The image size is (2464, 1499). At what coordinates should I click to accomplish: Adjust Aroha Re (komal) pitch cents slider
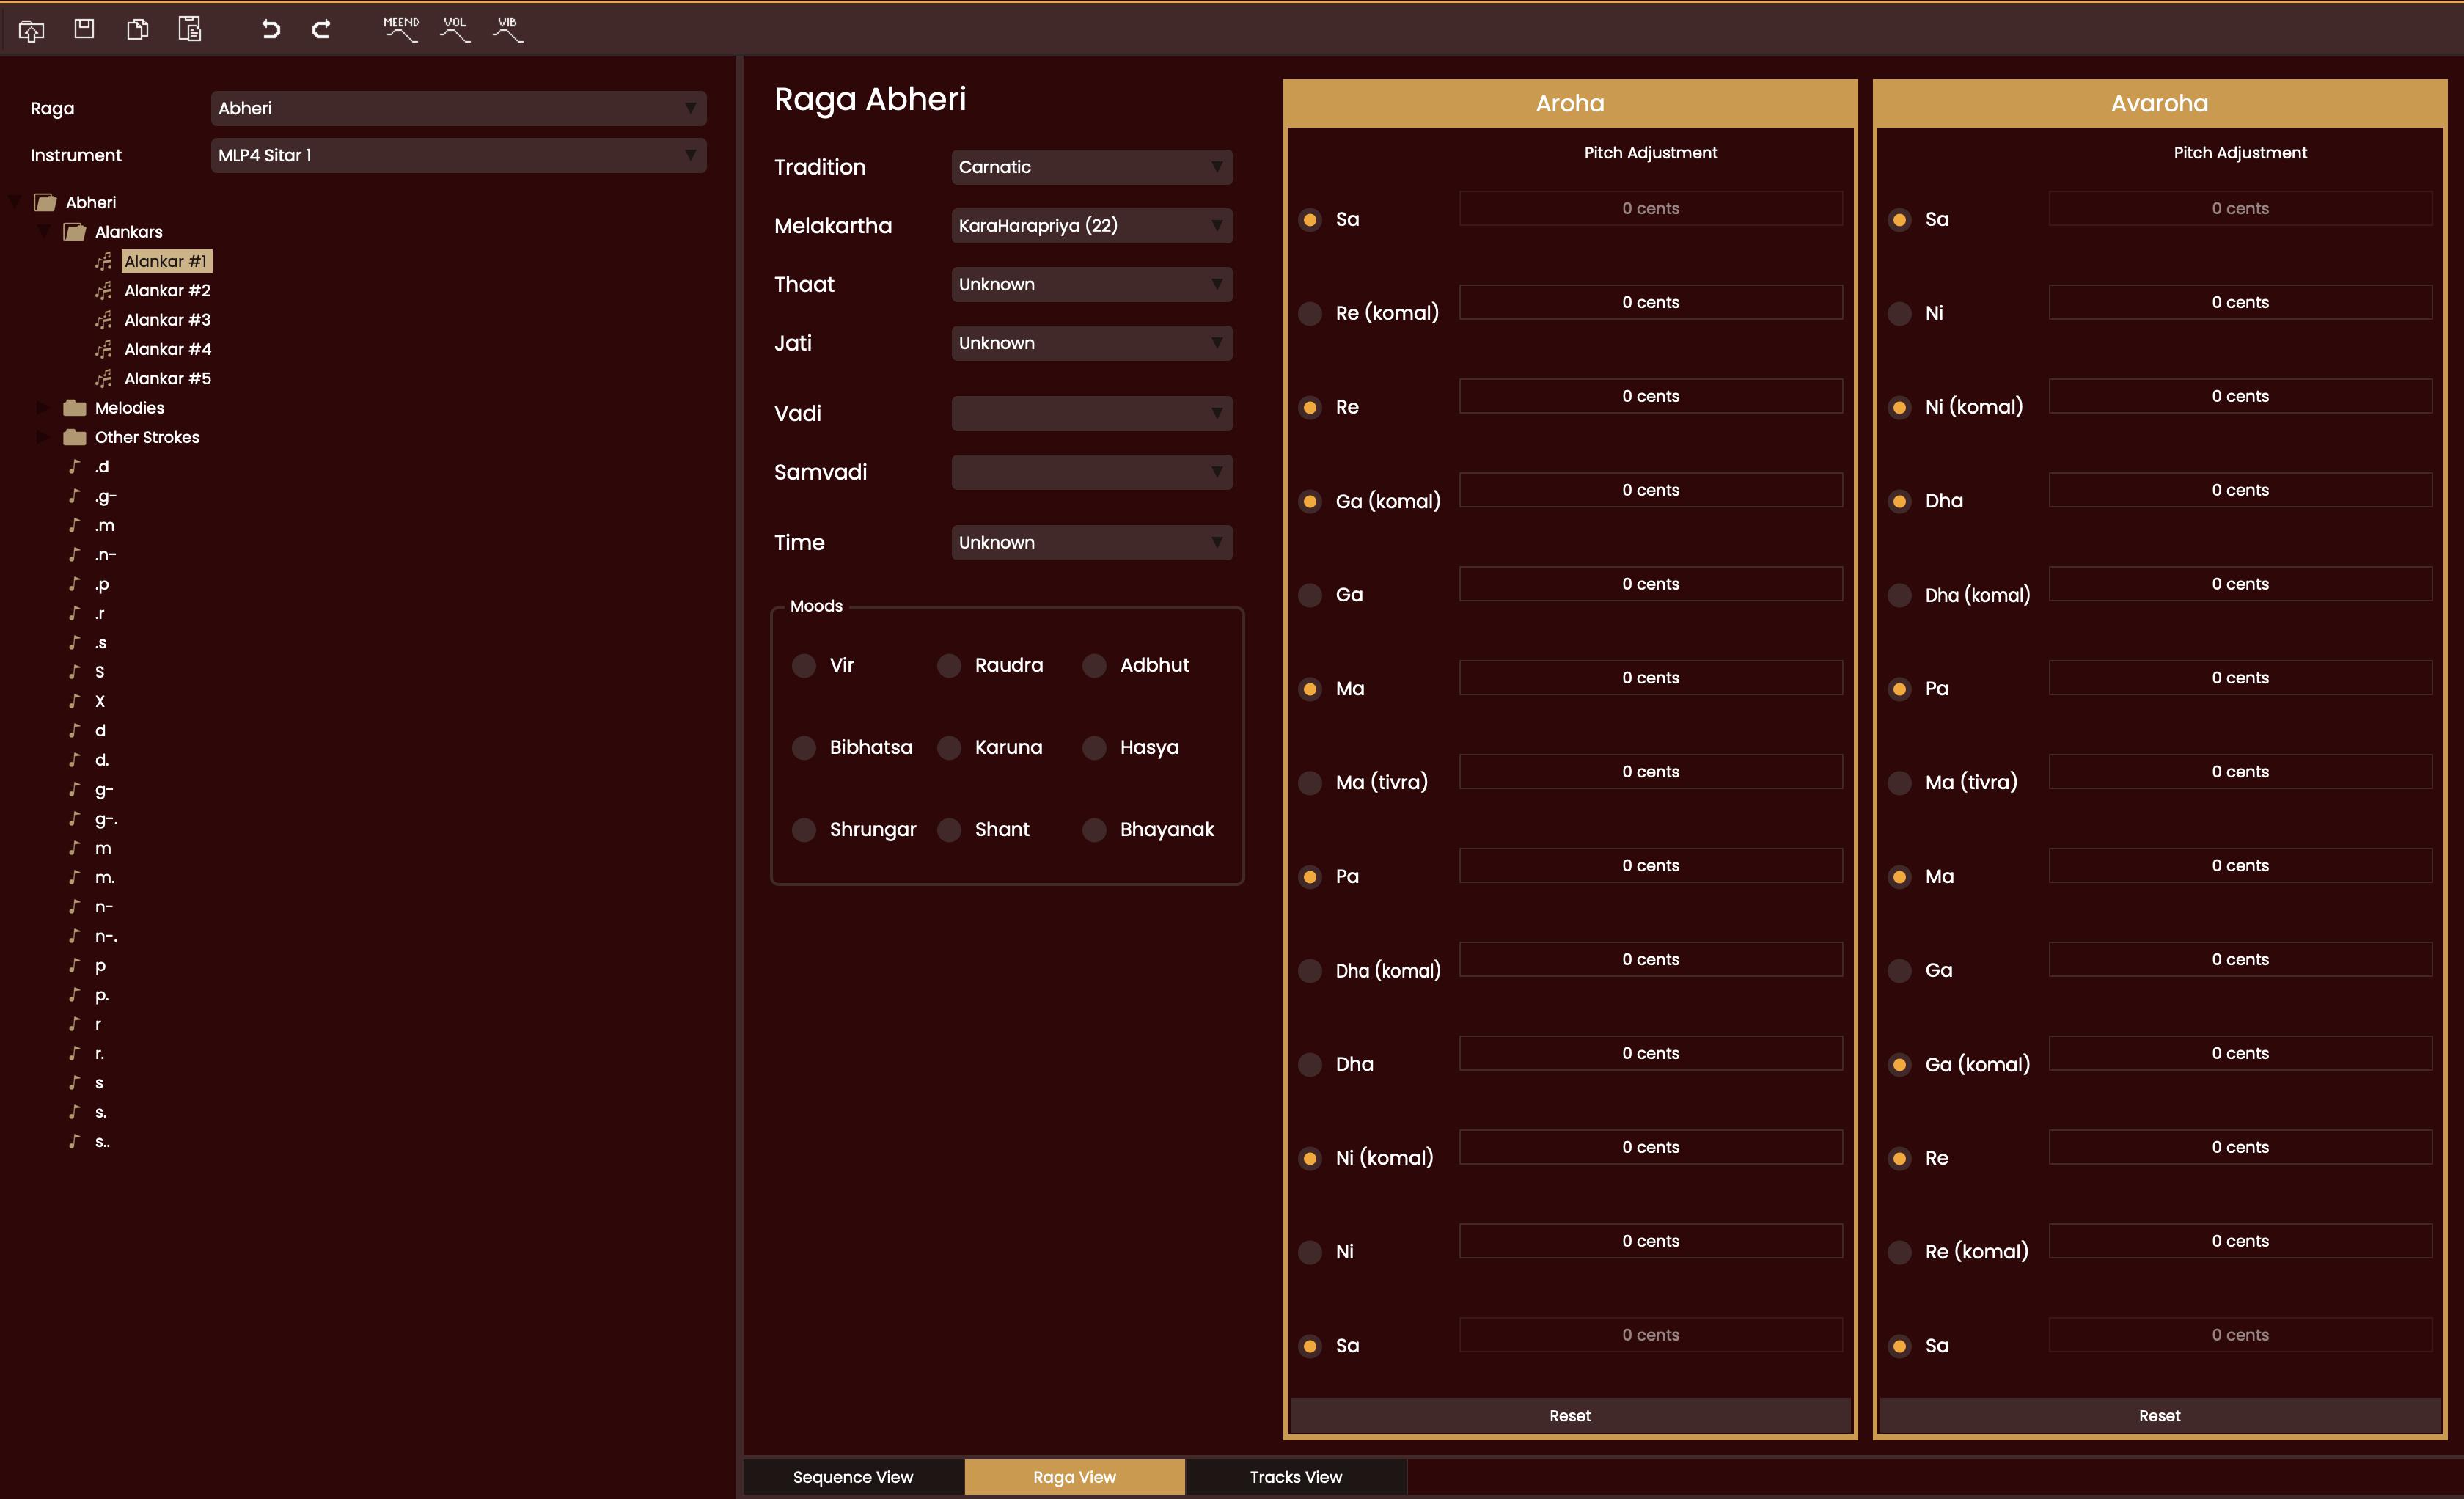pos(1650,302)
